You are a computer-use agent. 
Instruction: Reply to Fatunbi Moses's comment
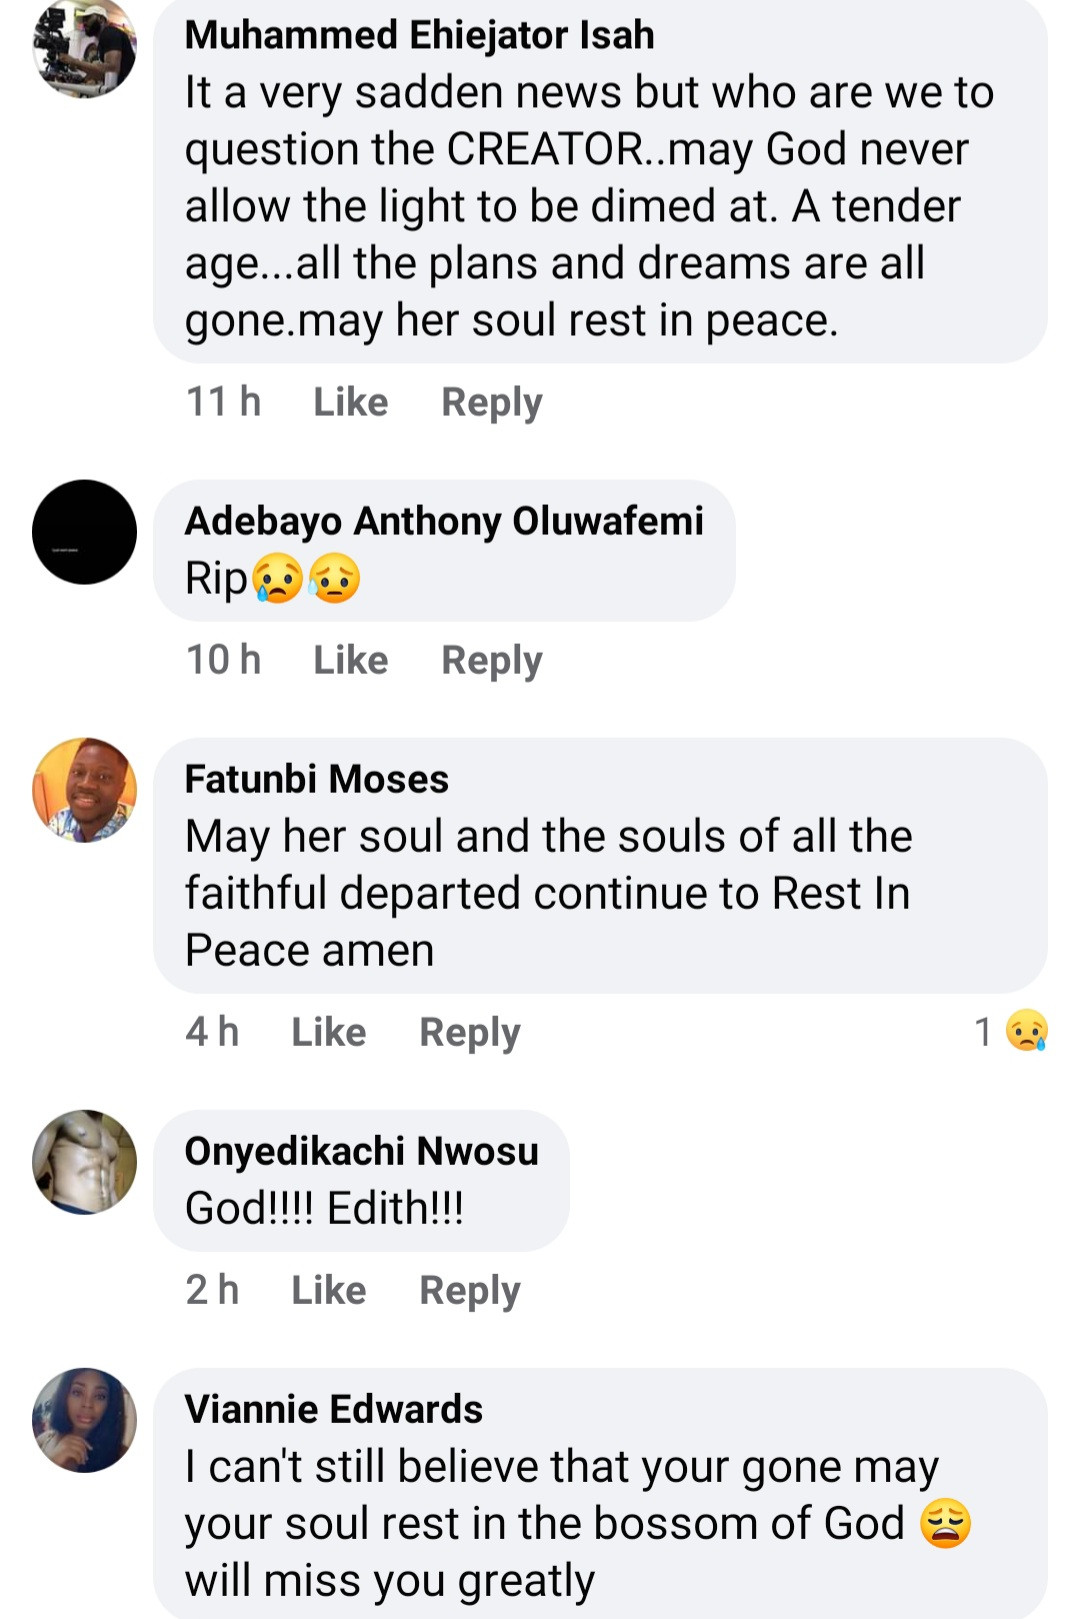(x=469, y=1032)
